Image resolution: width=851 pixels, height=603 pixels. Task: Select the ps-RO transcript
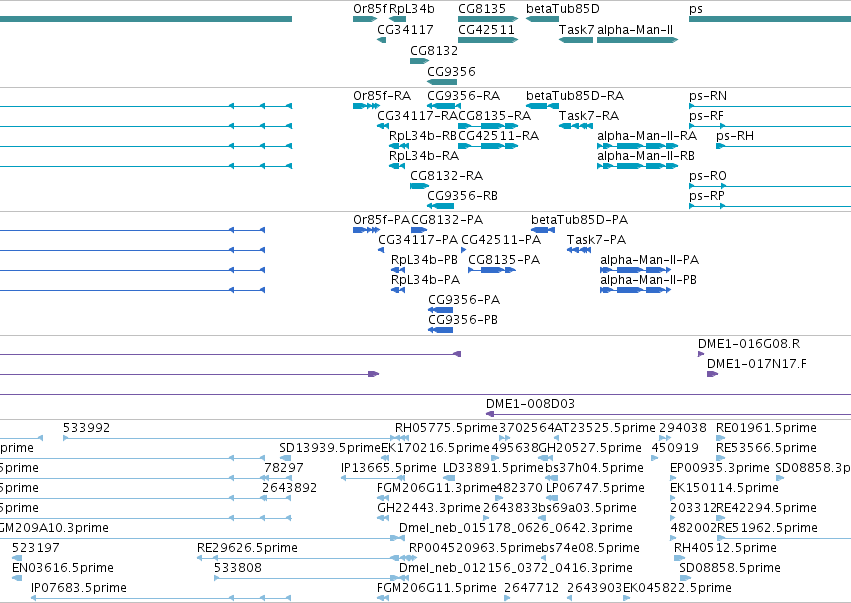(x=770, y=187)
